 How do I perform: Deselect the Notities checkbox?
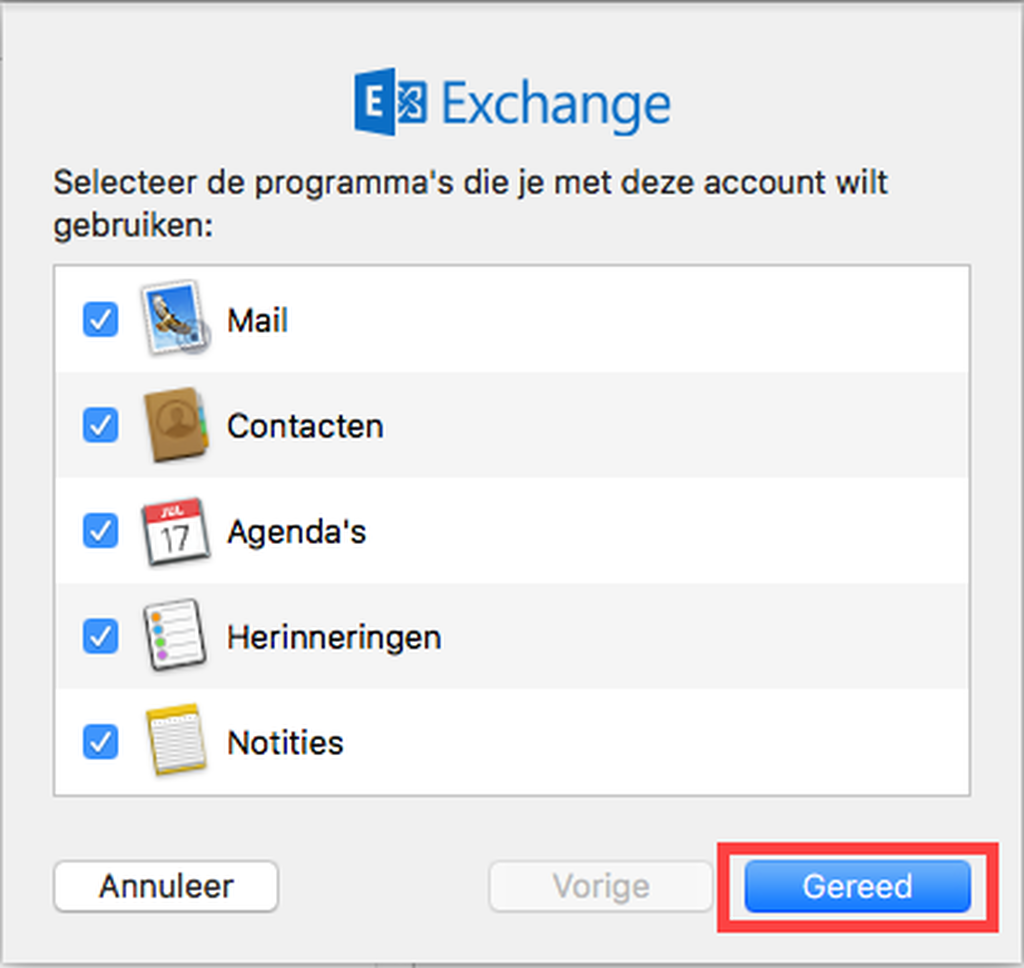pyautogui.click(x=100, y=742)
